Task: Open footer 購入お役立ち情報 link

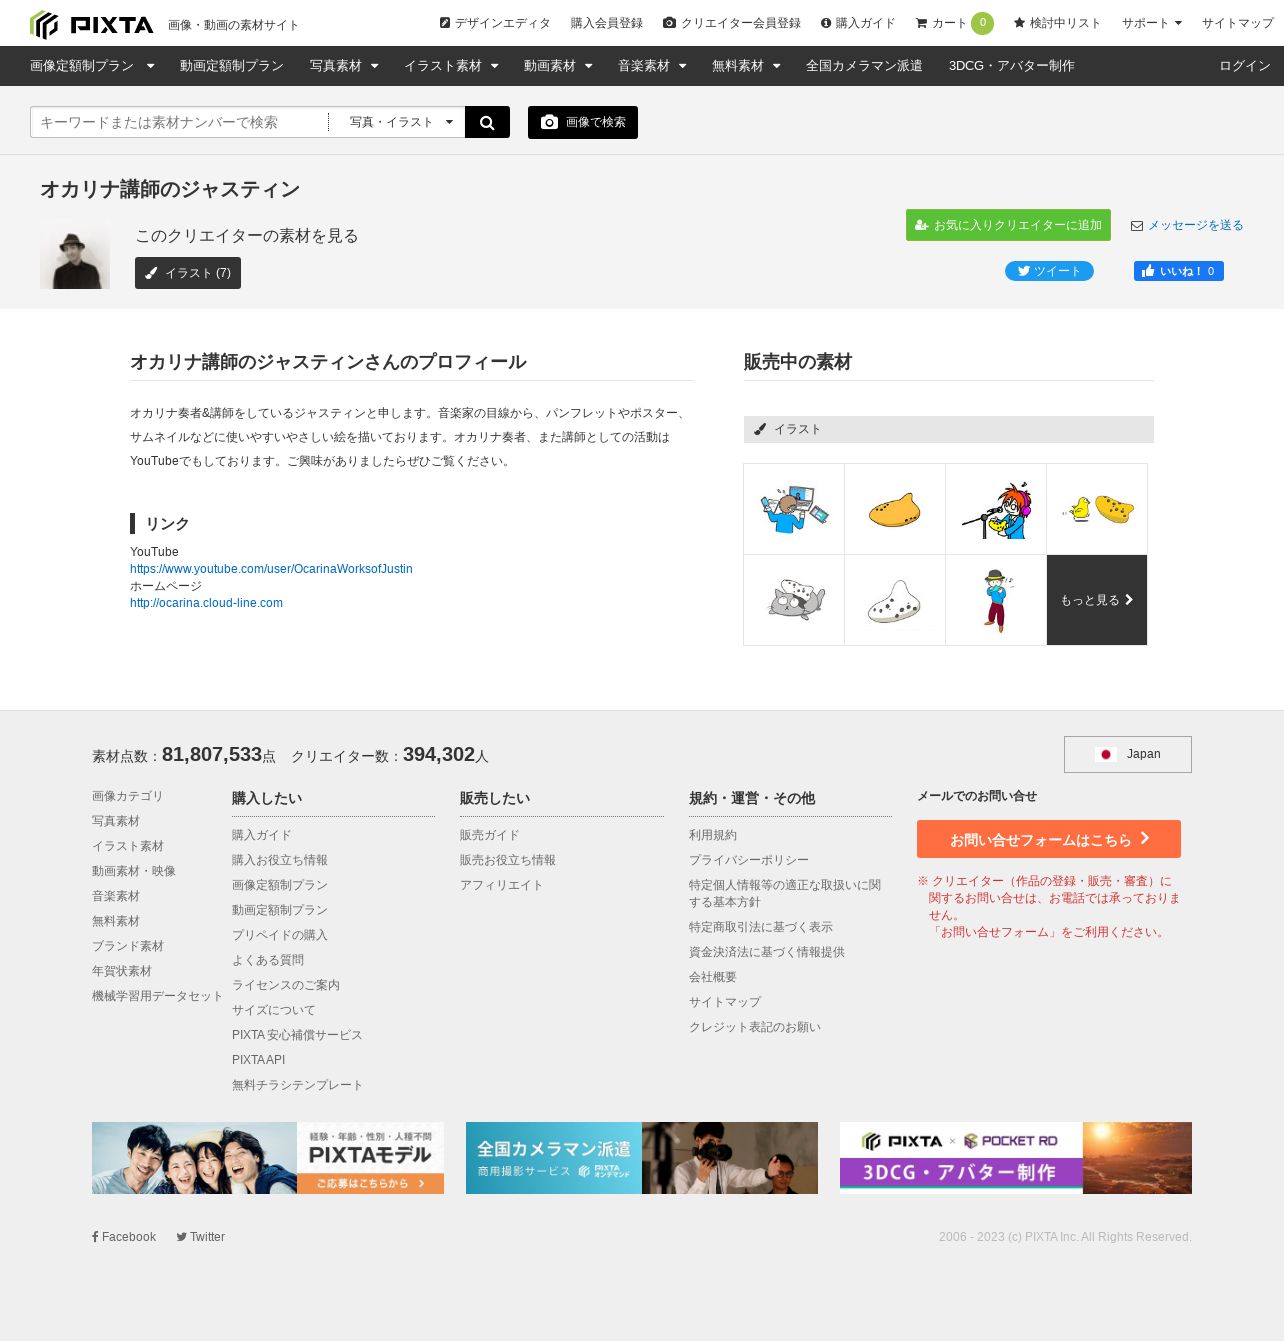Action: 280,860
